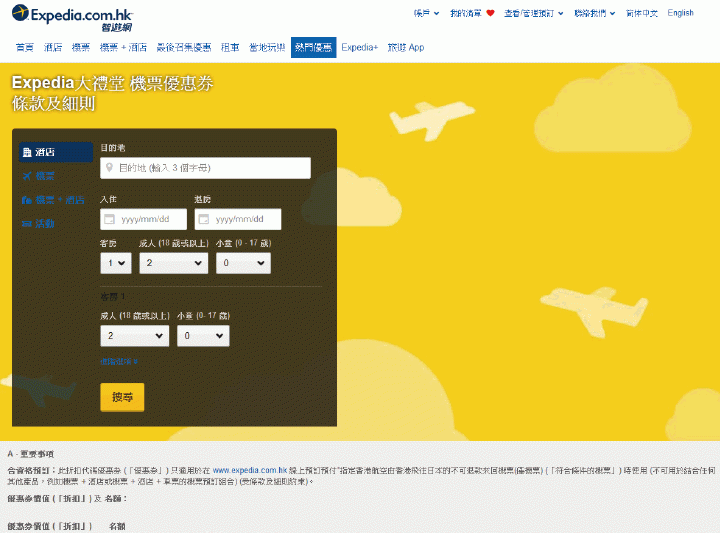Image resolution: width=720 pixels, height=533 pixels.
Task: Open the children dropdown in top row
Action: pos(243,263)
